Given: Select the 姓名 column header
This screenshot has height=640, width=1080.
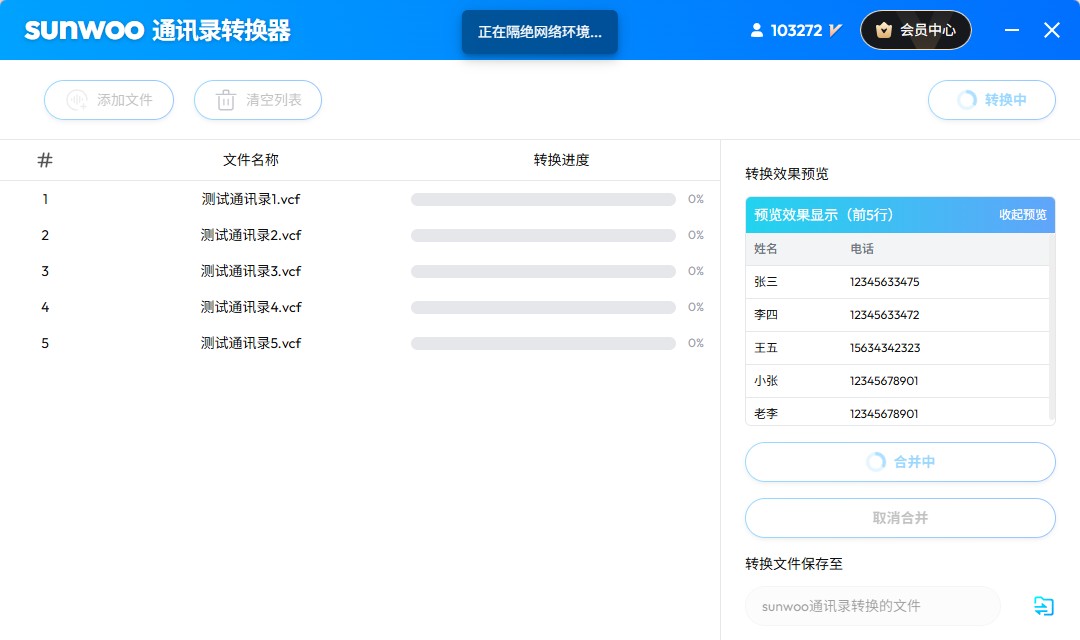Looking at the screenshot, I should pos(765,249).
